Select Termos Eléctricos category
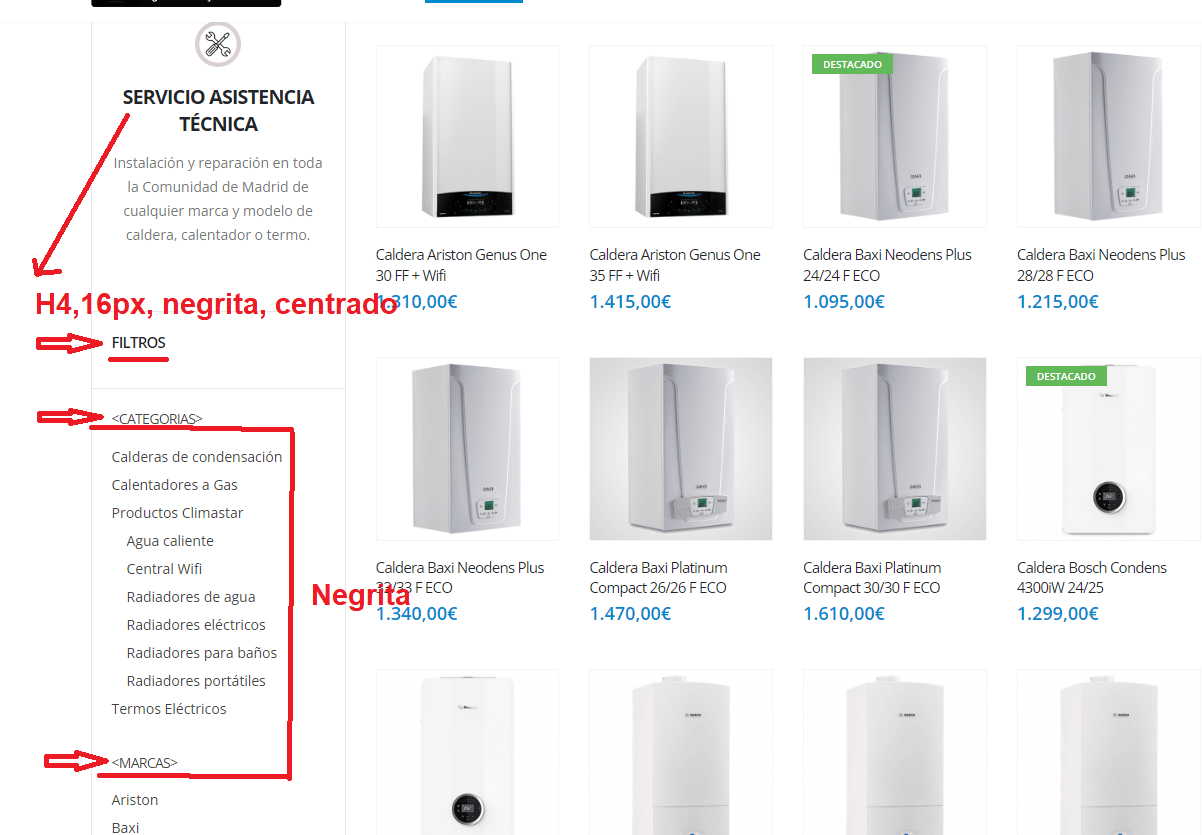Image resolution: width=1202 pixels, height=835 pixels. click(x=169, y=709)
